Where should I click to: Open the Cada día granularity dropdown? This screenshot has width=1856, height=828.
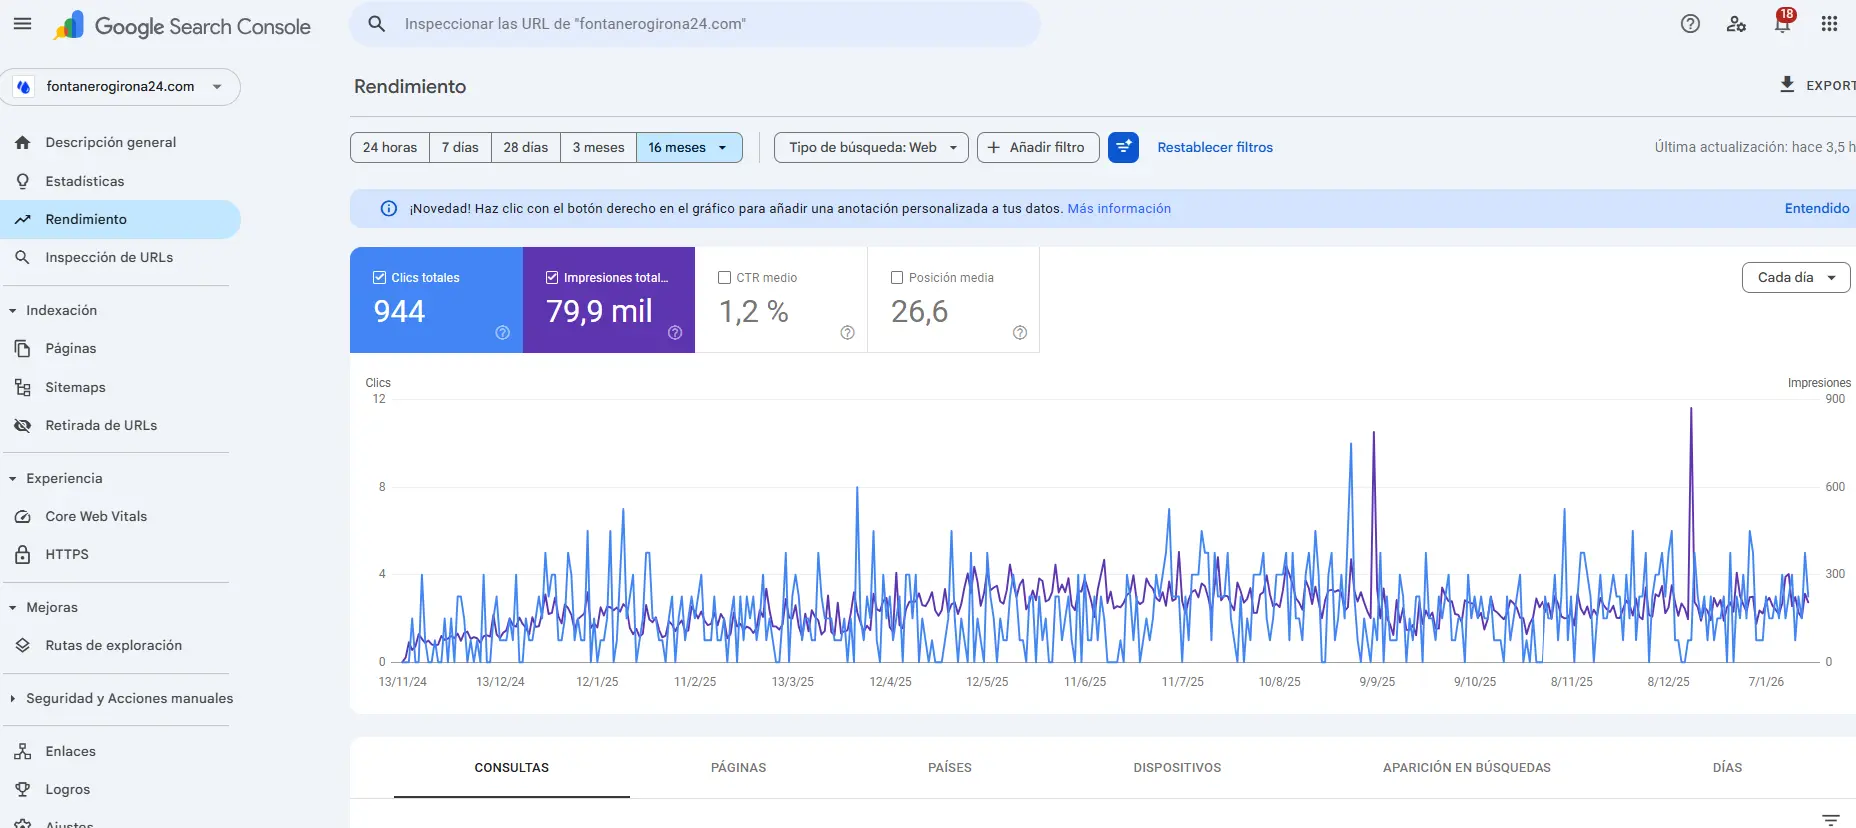pyautogui.click(x=1795, y=277)
